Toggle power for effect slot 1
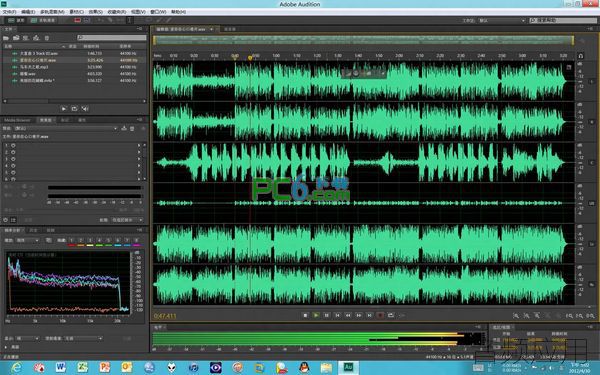The image size is (600, 375). (x=13, y=145)
